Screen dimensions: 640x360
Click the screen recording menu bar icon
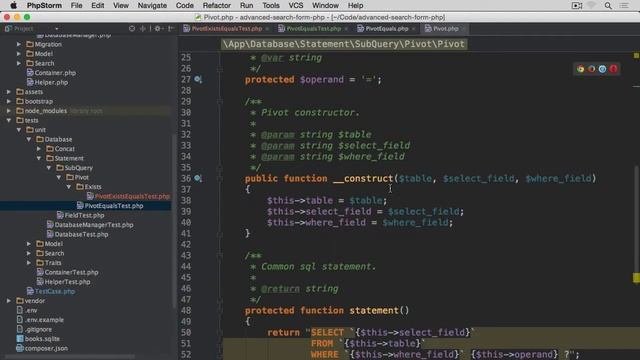[577, 6]
